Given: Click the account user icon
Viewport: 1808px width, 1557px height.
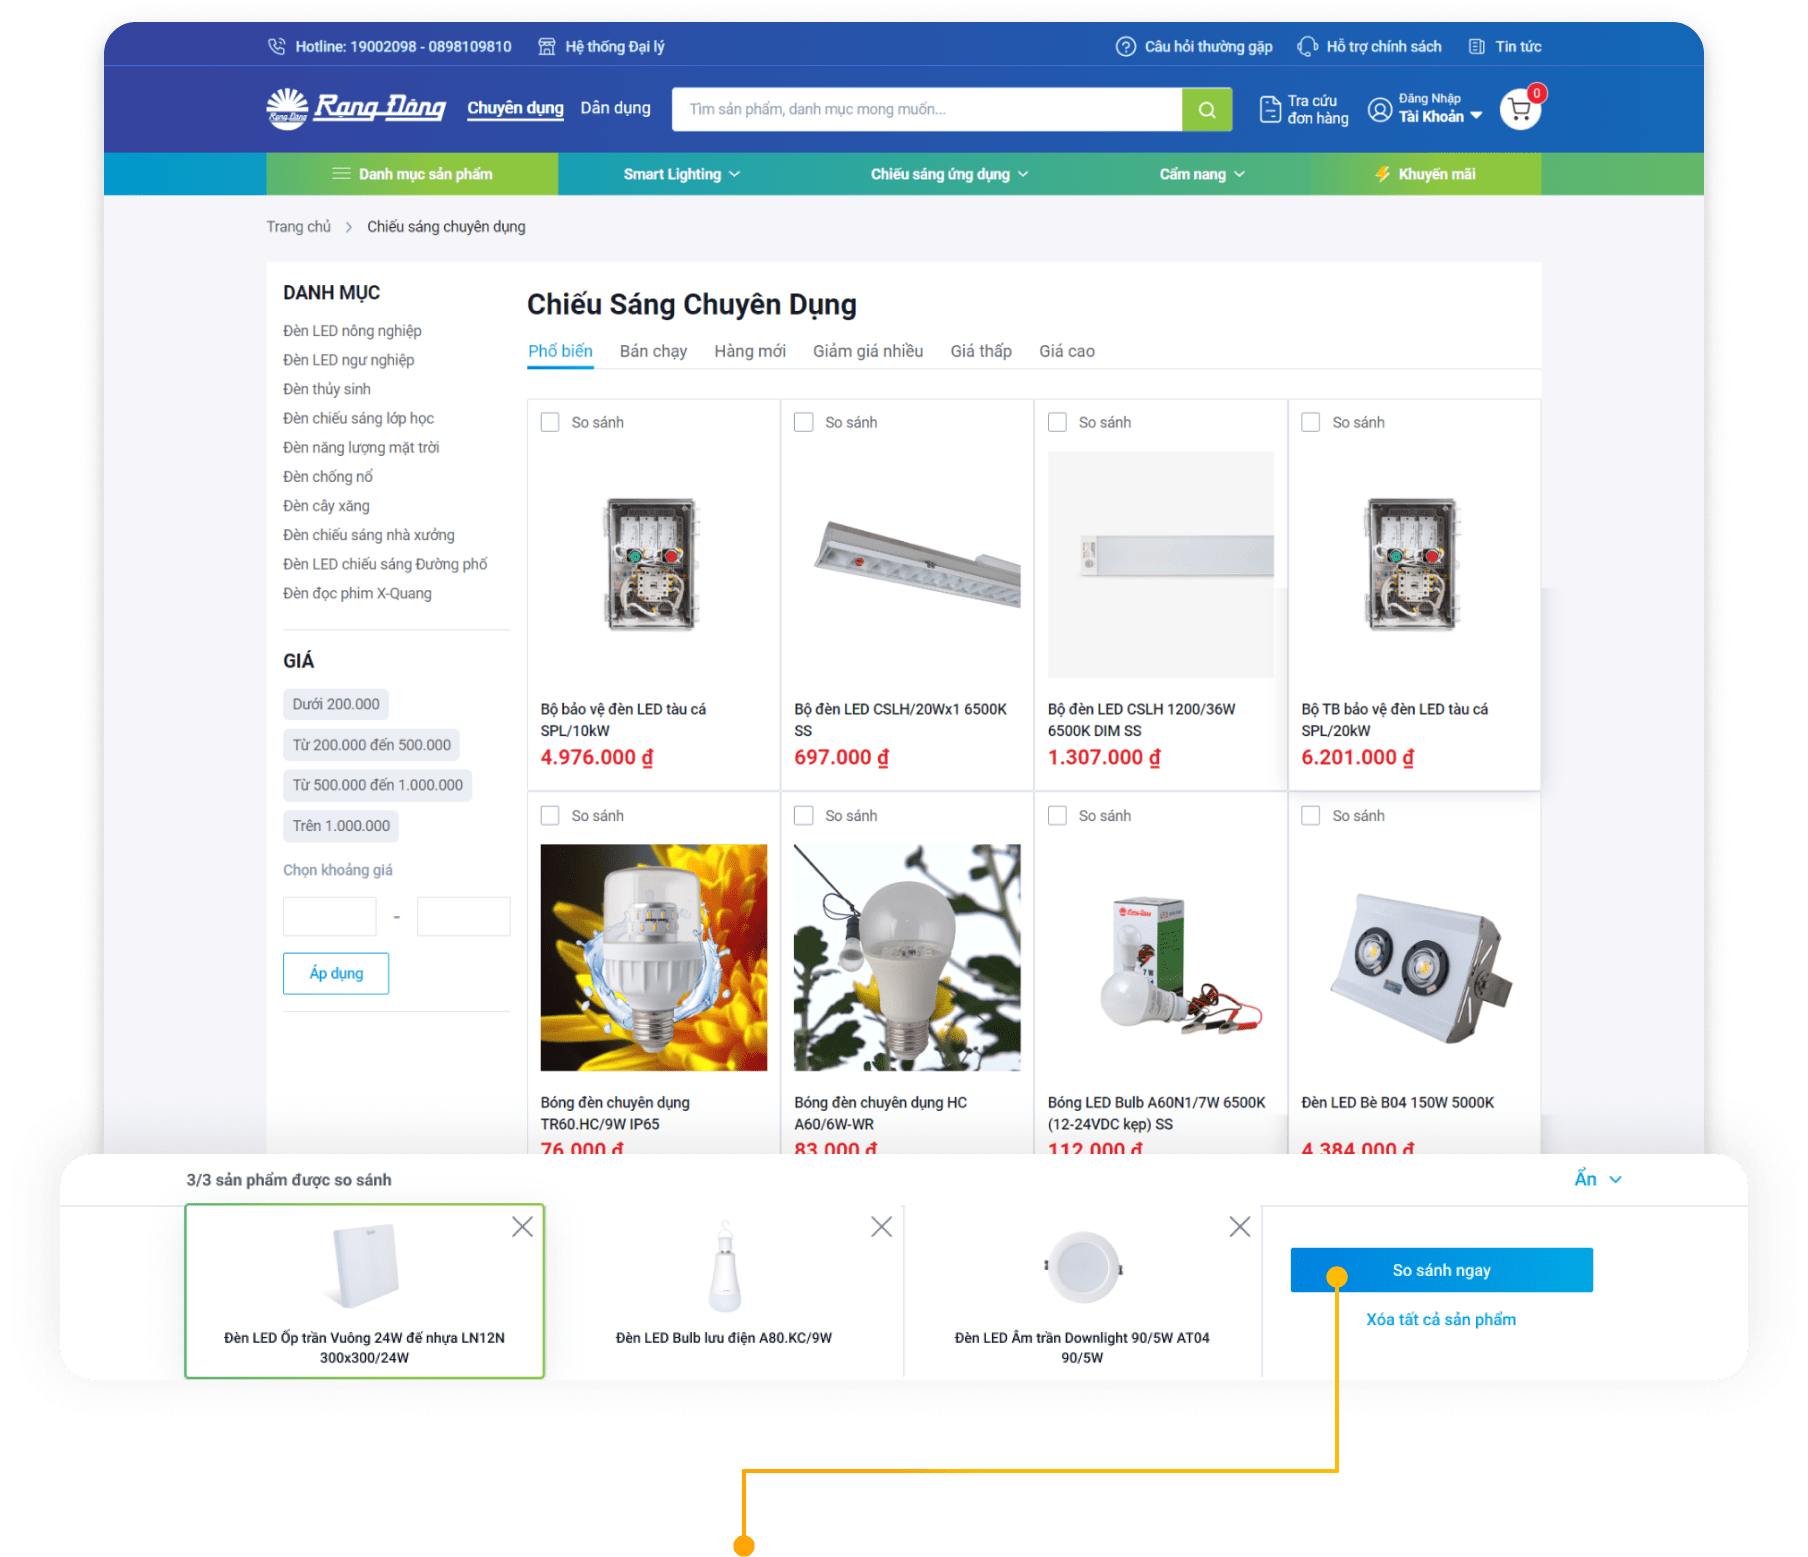Looking at the screenshot, I should (1380, 109).
